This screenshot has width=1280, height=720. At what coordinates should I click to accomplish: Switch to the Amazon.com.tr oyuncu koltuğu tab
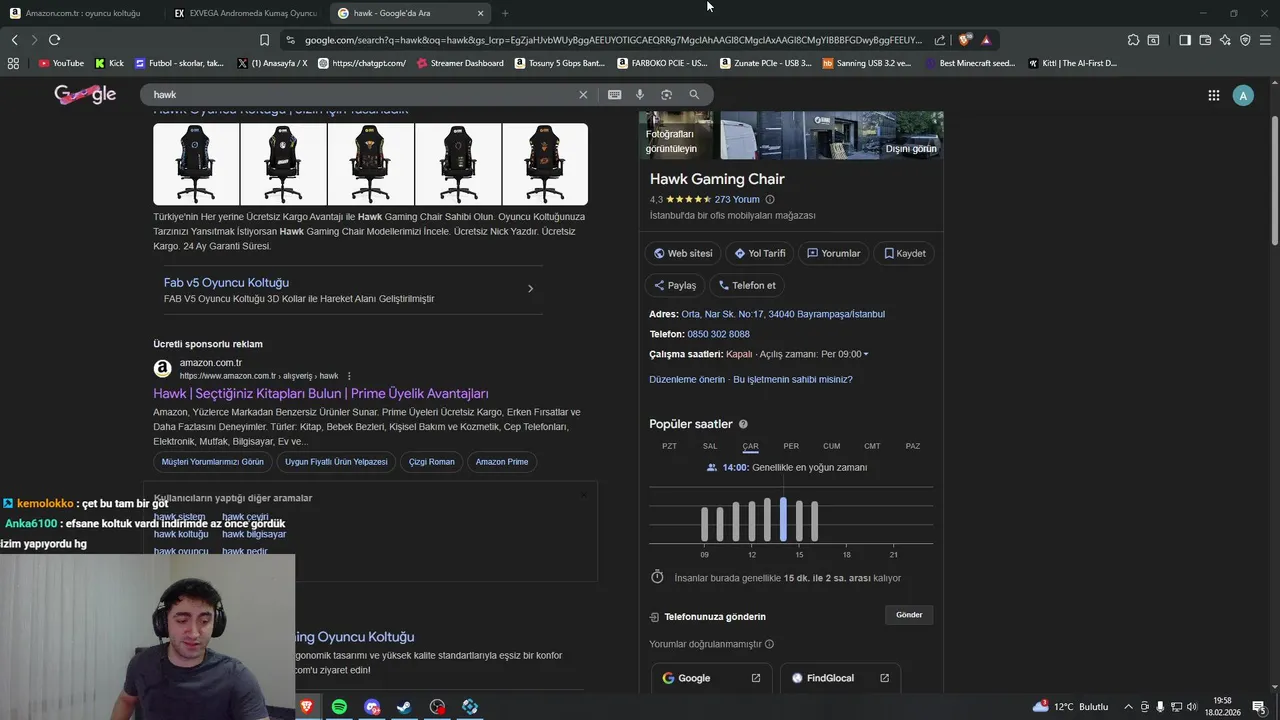point(81,13)
